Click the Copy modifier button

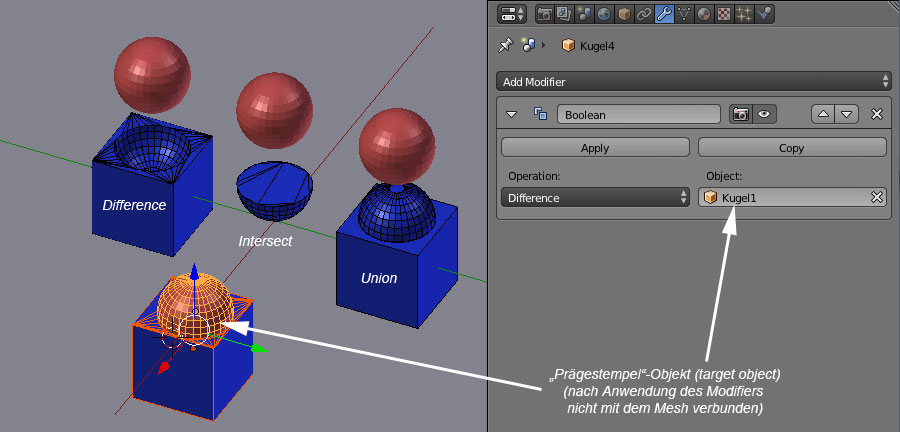[791, 148]
